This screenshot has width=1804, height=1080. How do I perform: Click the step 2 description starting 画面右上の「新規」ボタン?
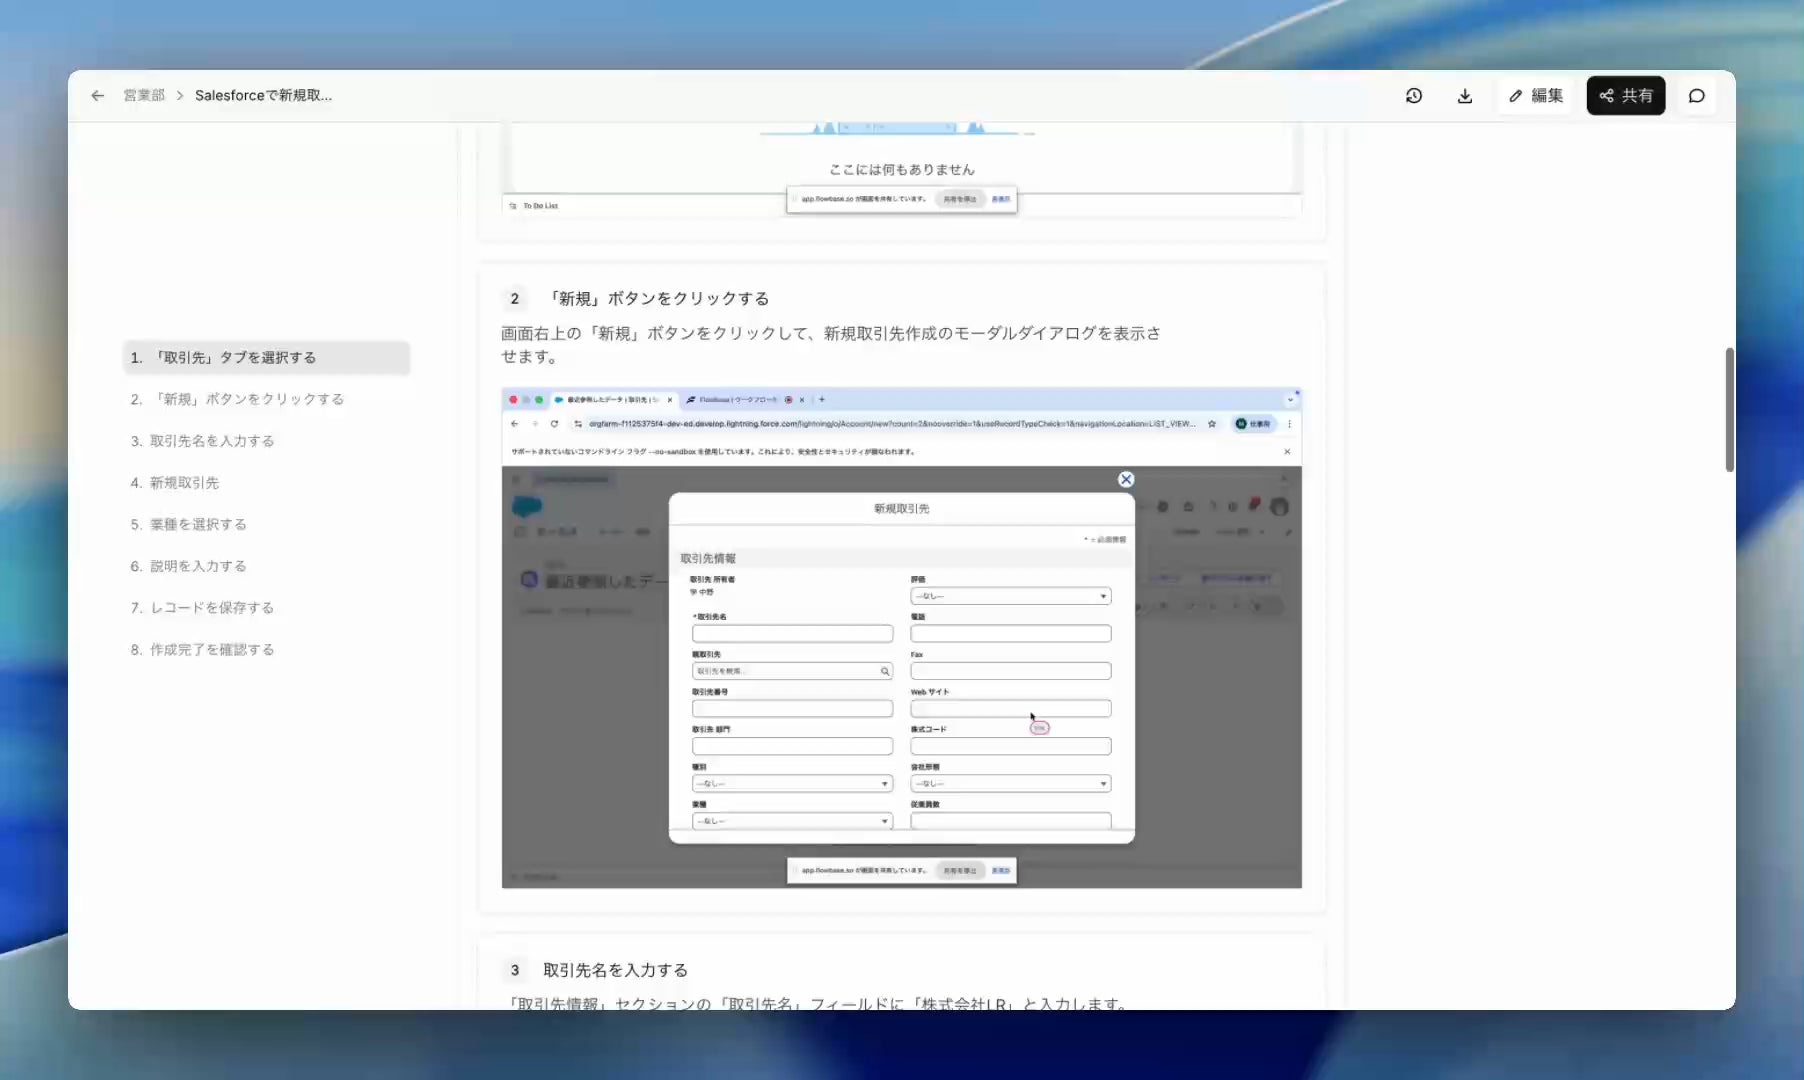click(831, 345)
